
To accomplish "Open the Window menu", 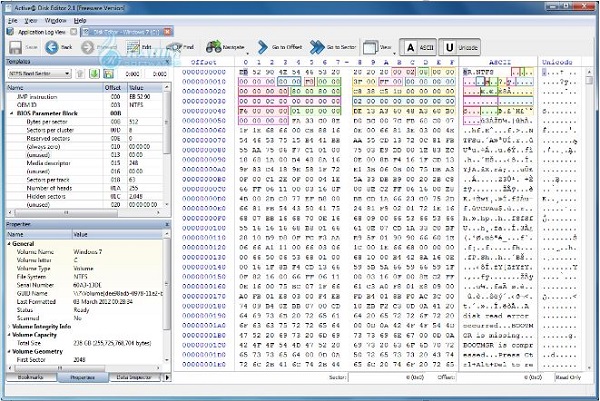I will pyautogui.click(x=55, y=21).
